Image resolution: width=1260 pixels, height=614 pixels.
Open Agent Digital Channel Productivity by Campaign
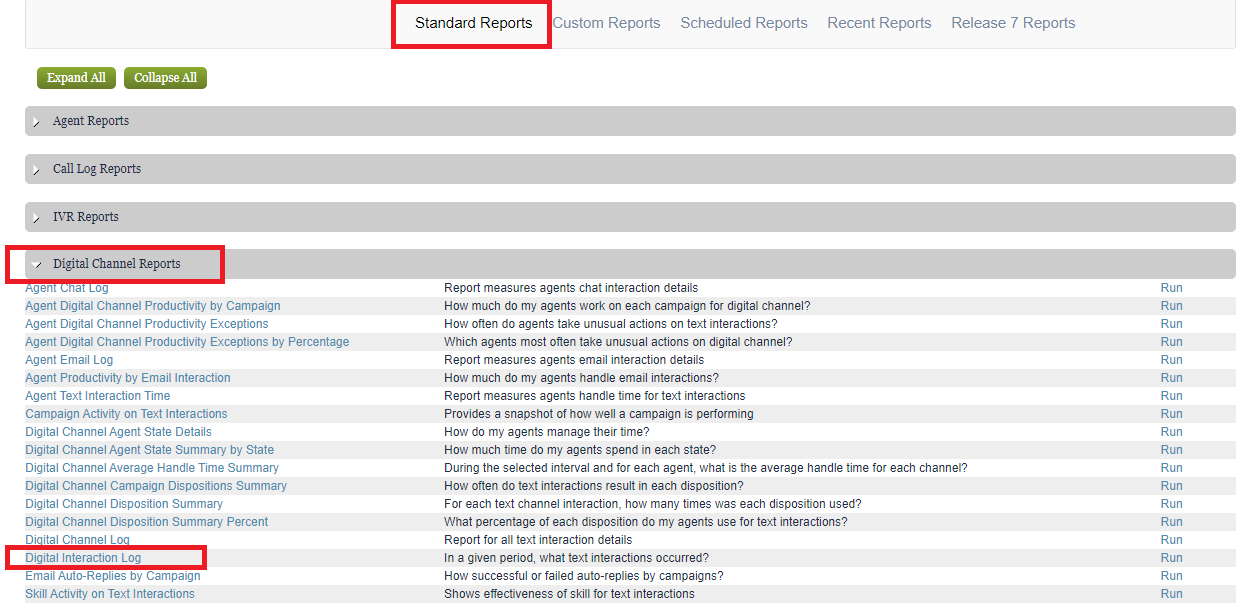(x=153, y=306)
